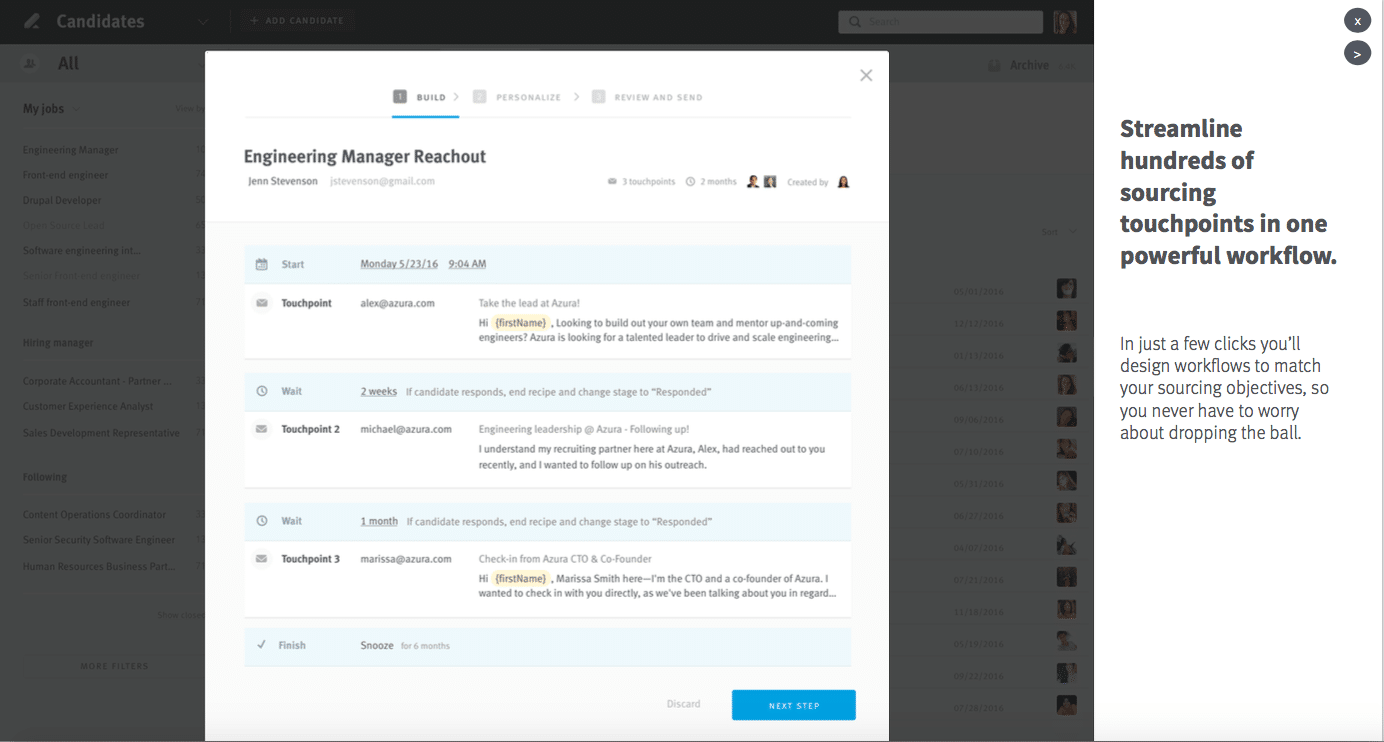Click the step 2 number badge
The height and width of the screenshot is (742, 1384).
point(480,97)
